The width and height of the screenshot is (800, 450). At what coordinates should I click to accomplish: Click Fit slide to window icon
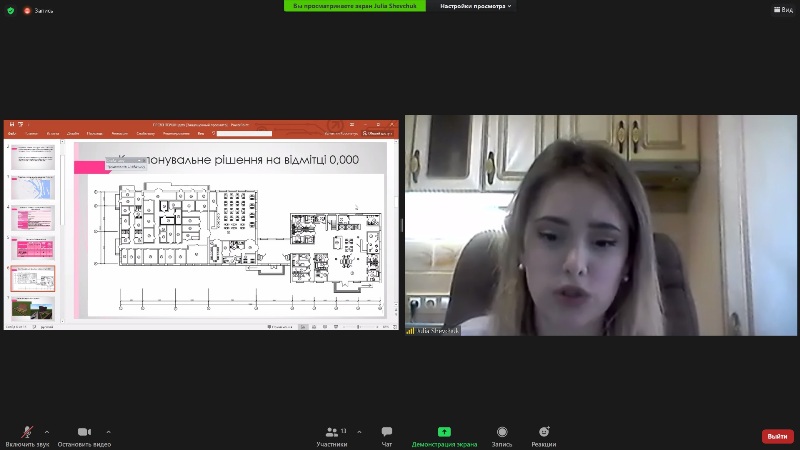[395, 327]
